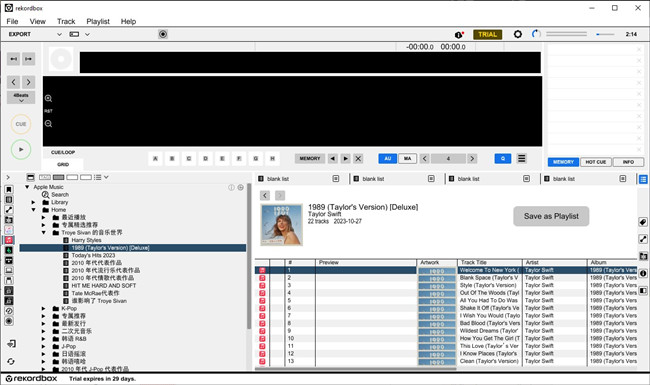Click the record icon in the top toolbar
This screenshot has width=650, height=385.
pos(163,34)
